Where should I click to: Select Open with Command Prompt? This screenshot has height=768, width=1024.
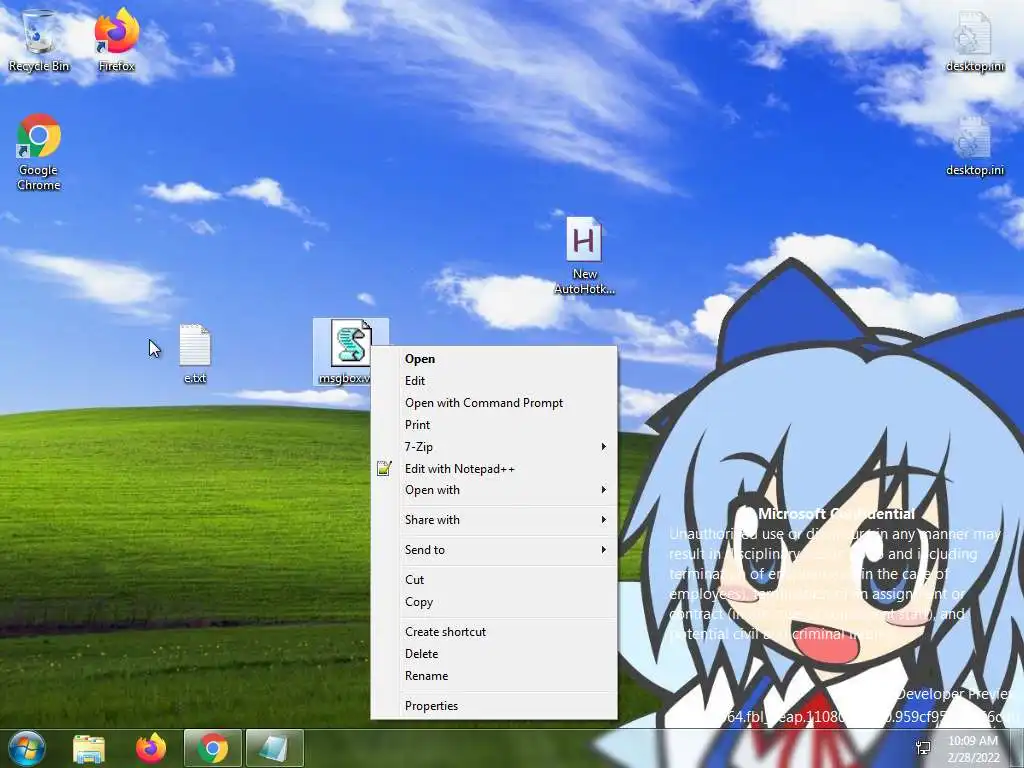[x=494, y=403]
